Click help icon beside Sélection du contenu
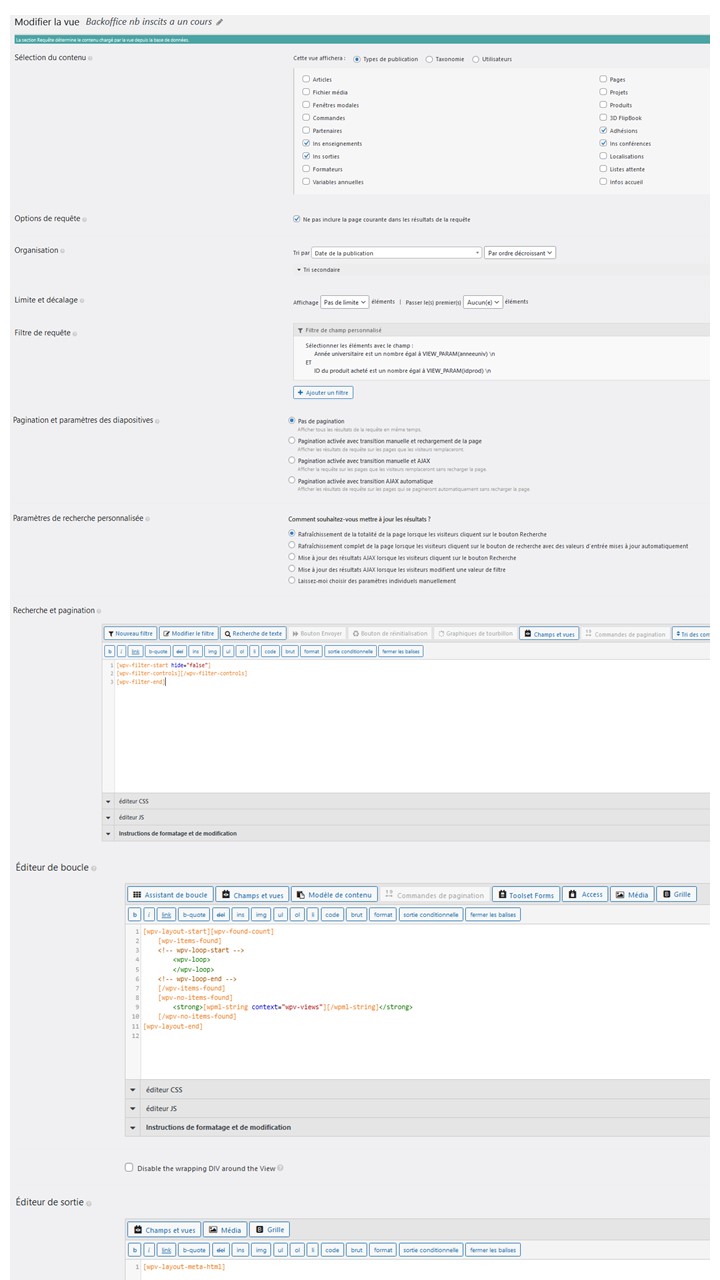720x1280 pixels. tap(92, 58)
